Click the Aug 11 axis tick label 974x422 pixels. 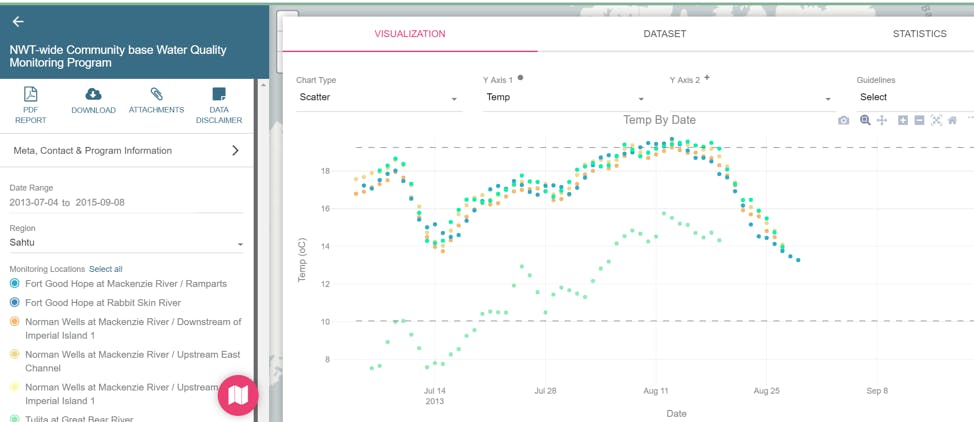[656, 391]
